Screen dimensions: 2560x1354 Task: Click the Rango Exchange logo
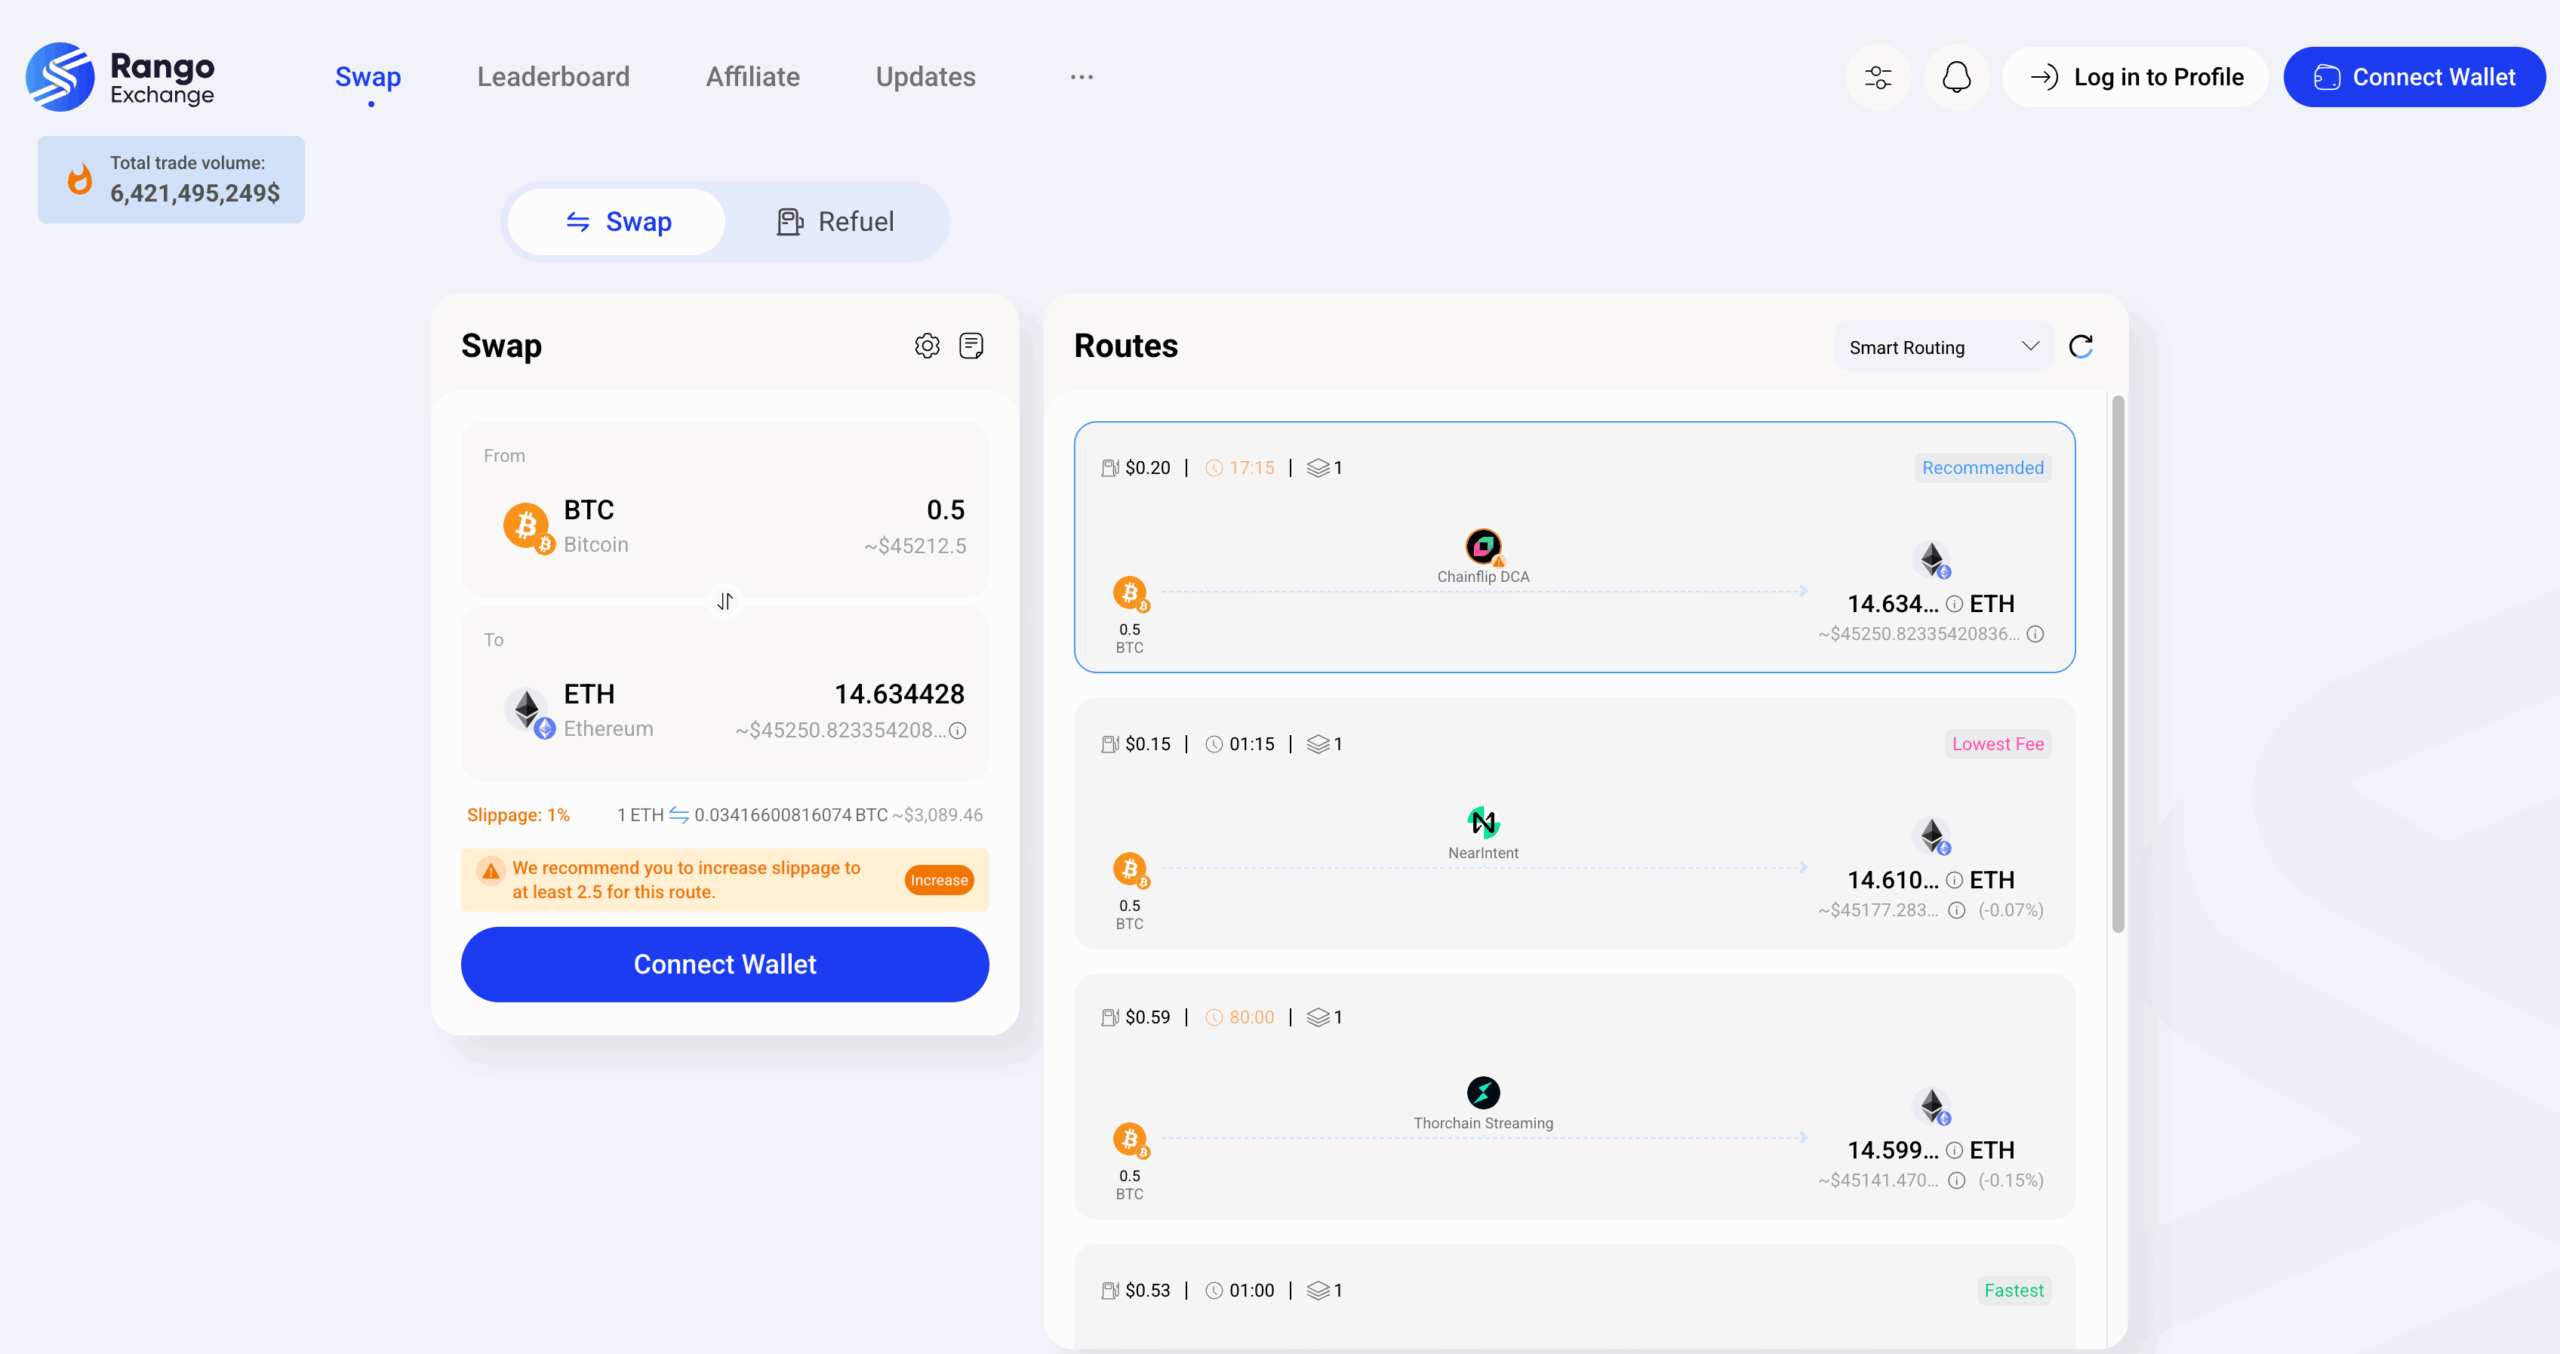coord(119,76)
